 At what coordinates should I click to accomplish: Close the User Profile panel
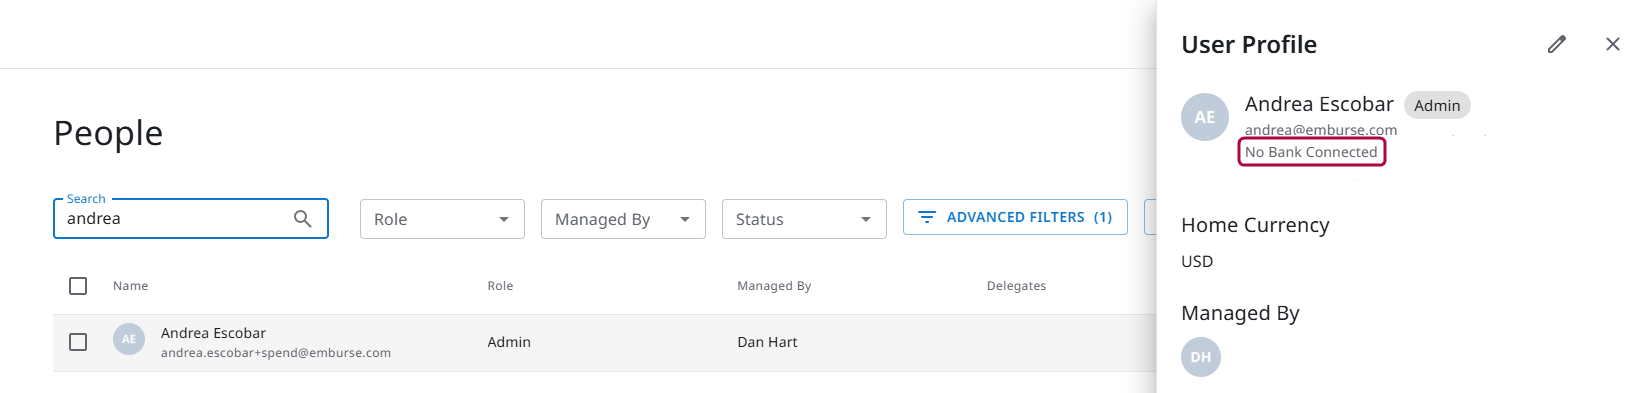pos(1612,44)
